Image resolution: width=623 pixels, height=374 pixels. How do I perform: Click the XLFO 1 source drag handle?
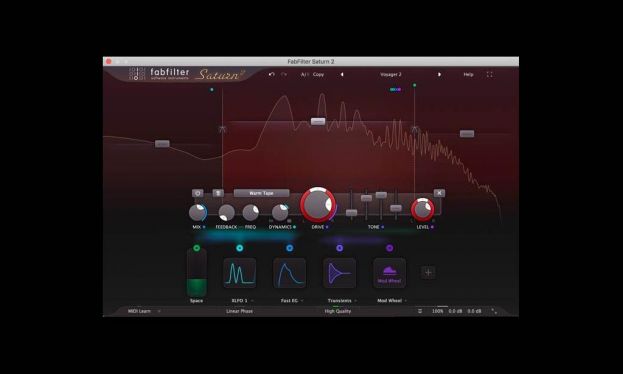click(240, 248)
